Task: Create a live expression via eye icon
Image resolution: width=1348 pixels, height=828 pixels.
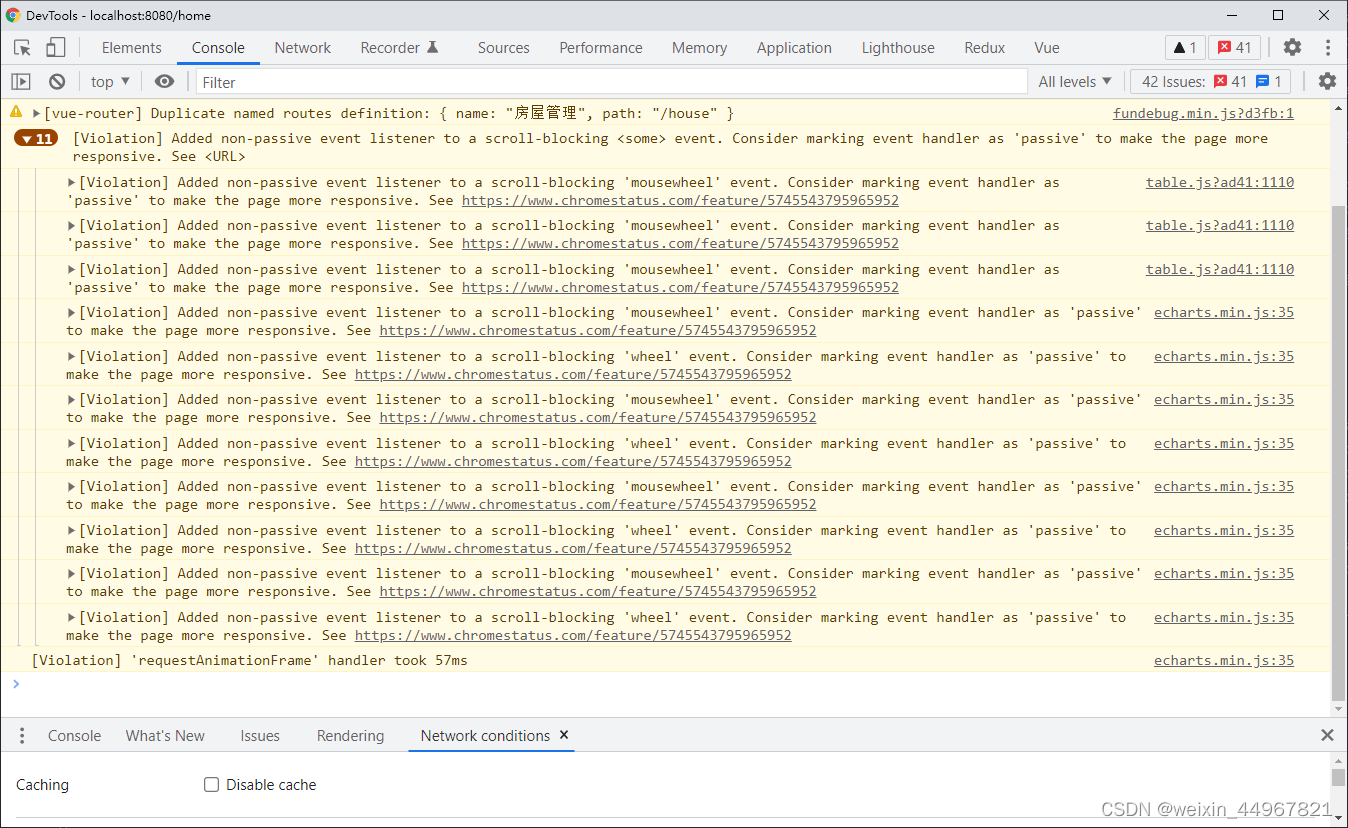Action: (164, 81)
